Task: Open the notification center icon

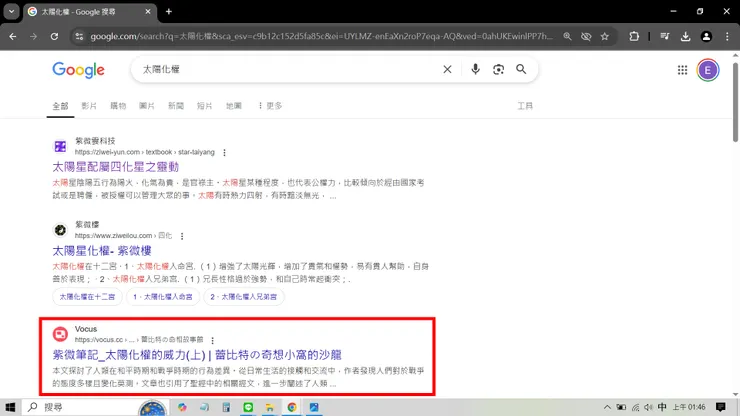Action: 721,407
